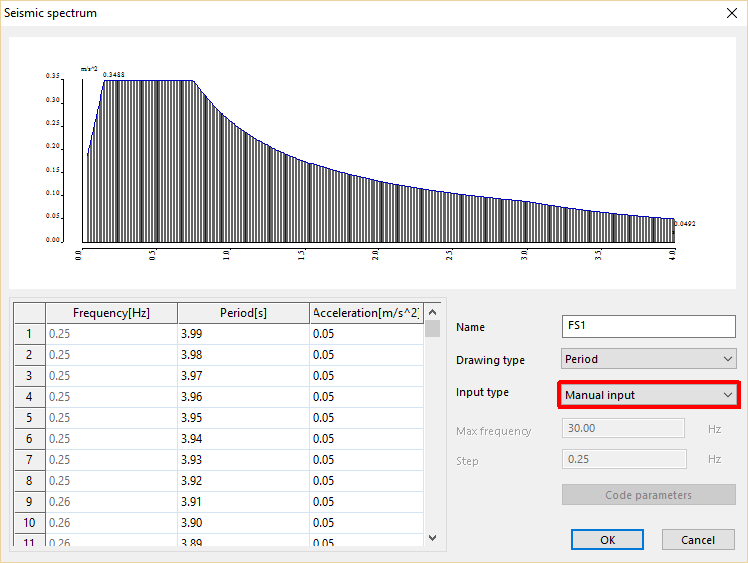Image resolution: width=748 pixels, height=563 pixels.
Task: Click the Acceleration column header
Action: (x=366, y=312)
